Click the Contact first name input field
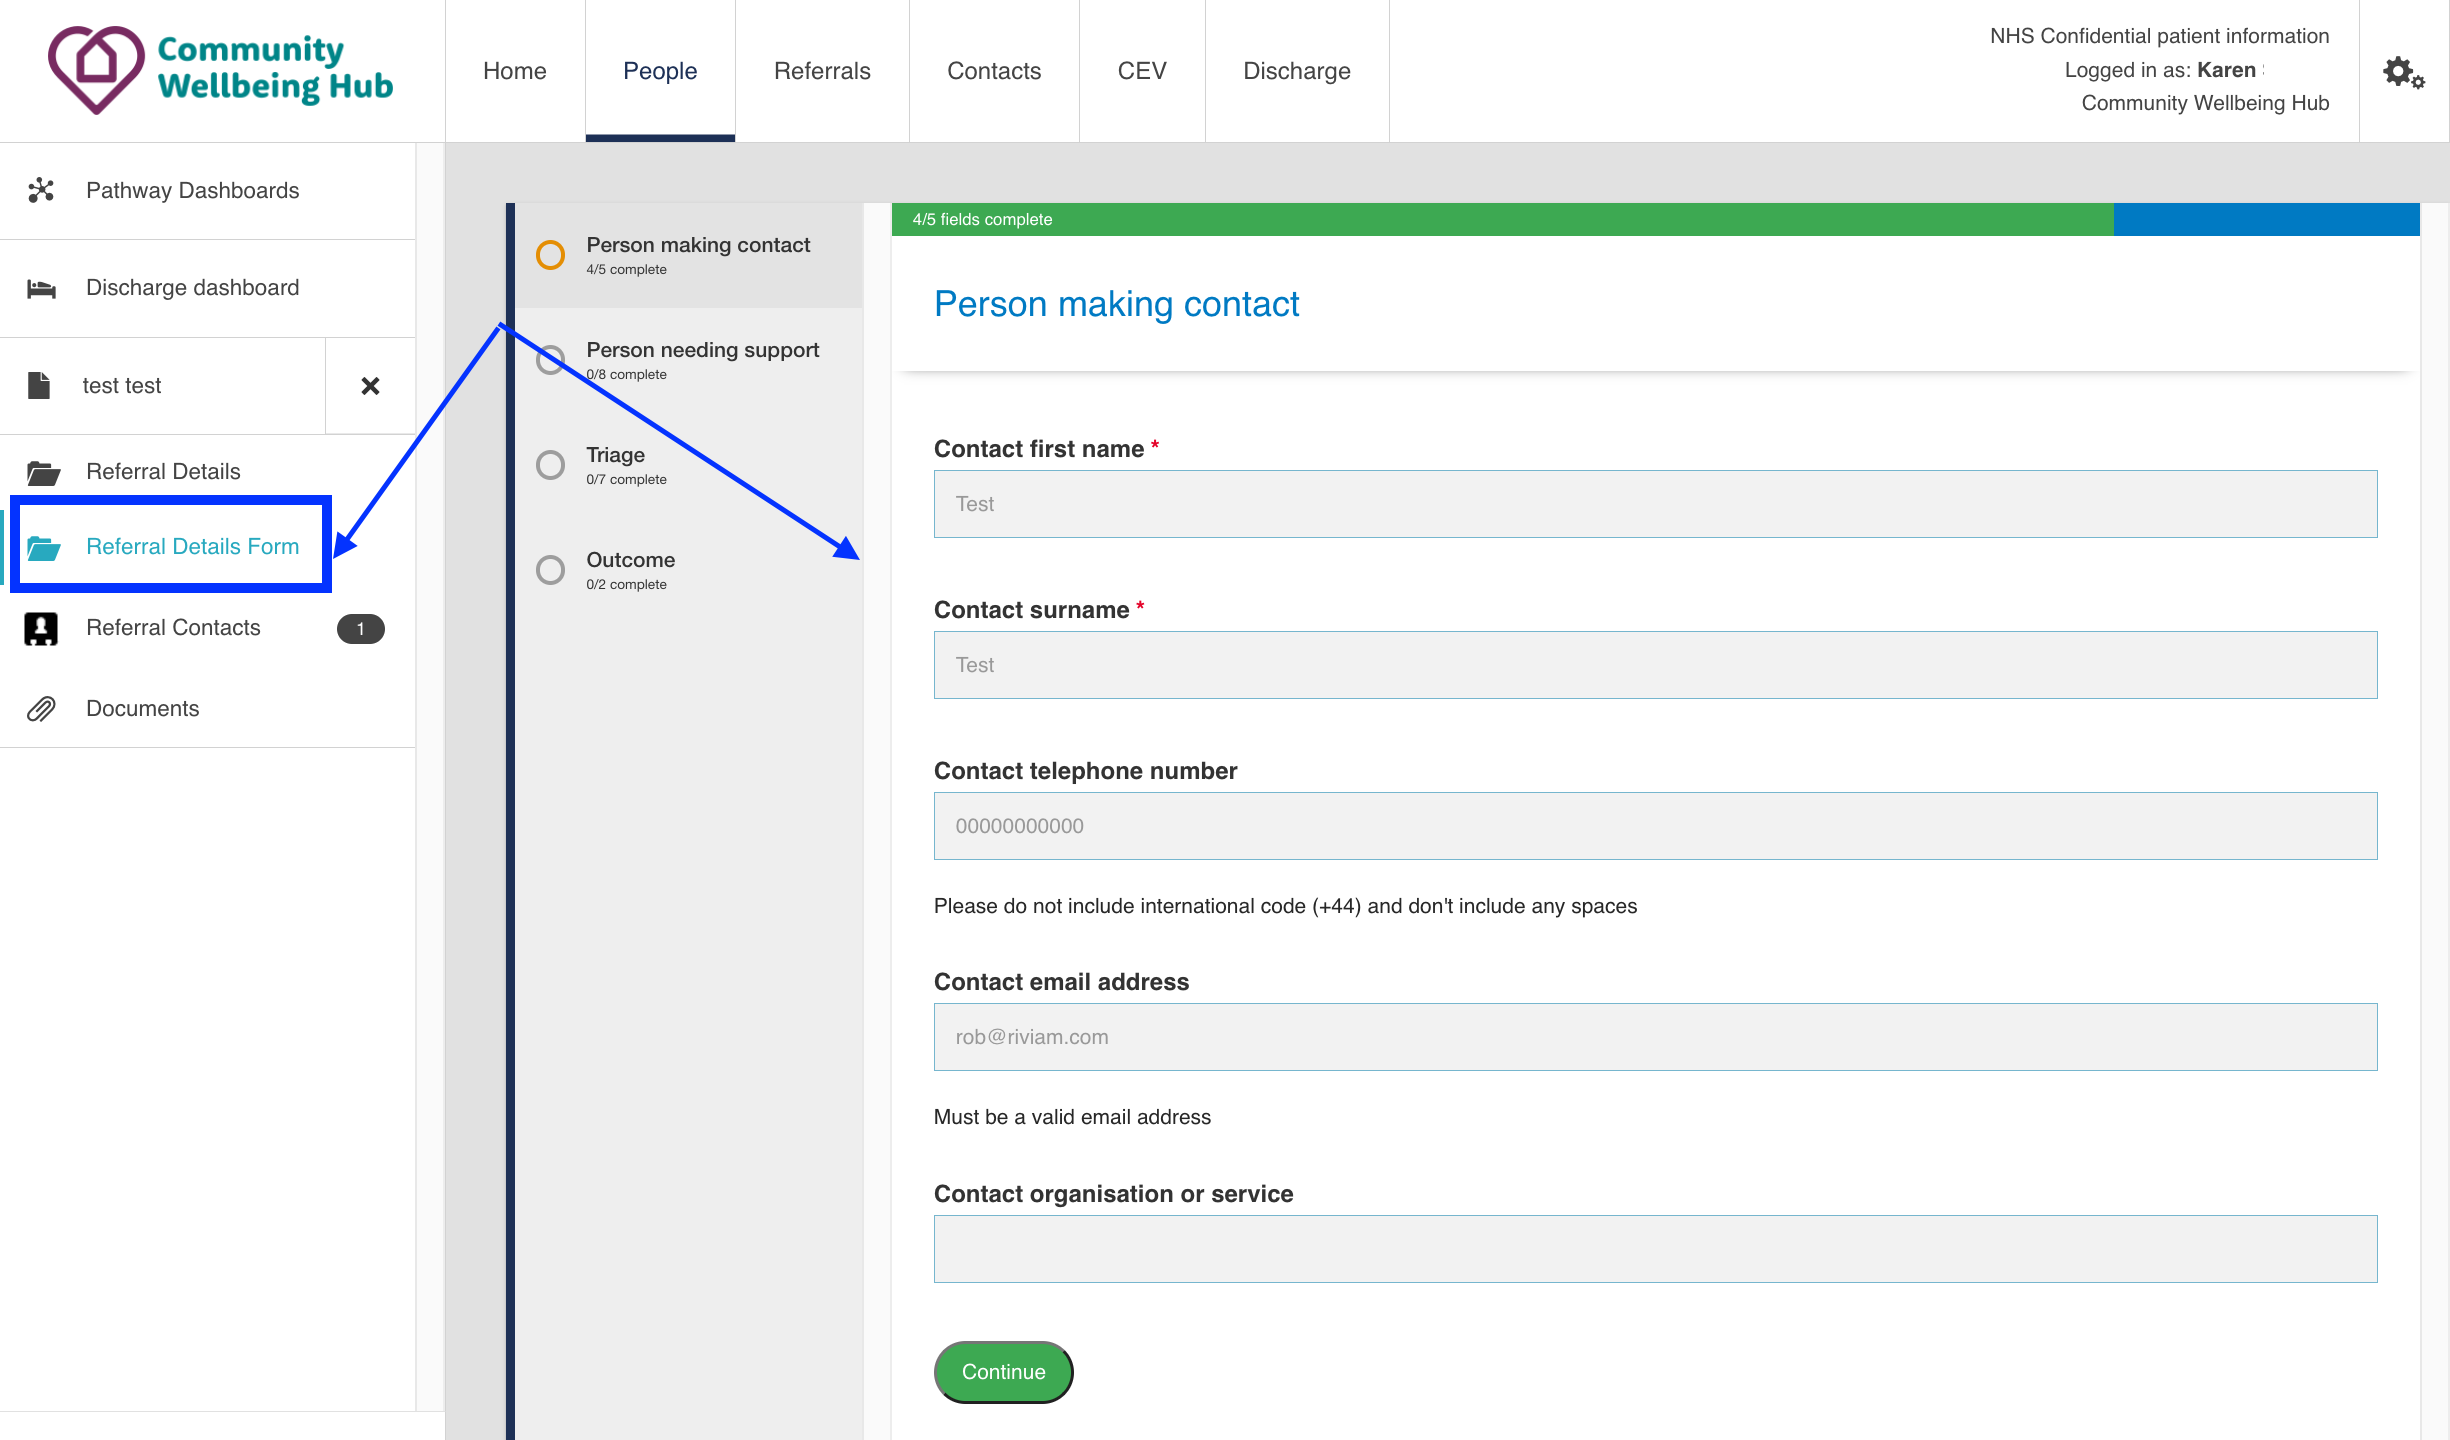This screenshot has width=2450, height=1440. coord(1655,504)
